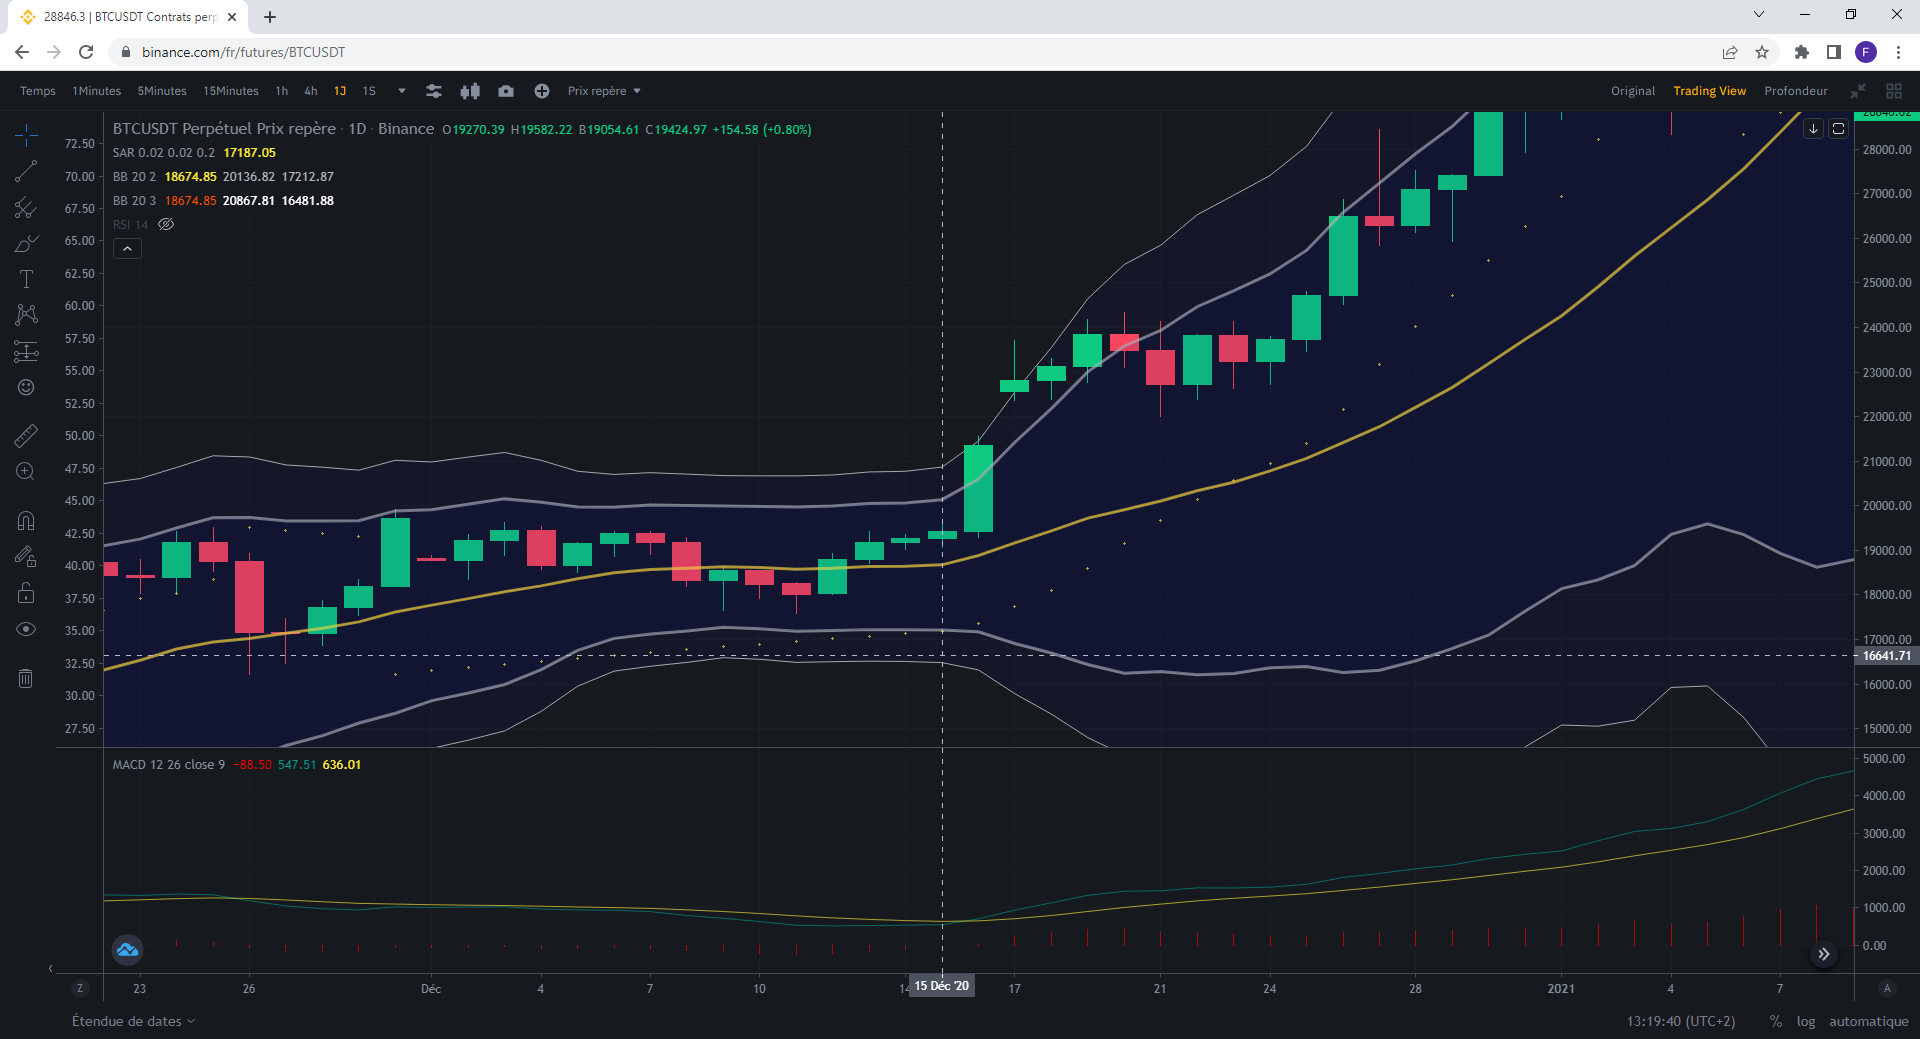Open the Étendue de dates dropdown
The image size is (1920, 1039).
(133, 1021)
